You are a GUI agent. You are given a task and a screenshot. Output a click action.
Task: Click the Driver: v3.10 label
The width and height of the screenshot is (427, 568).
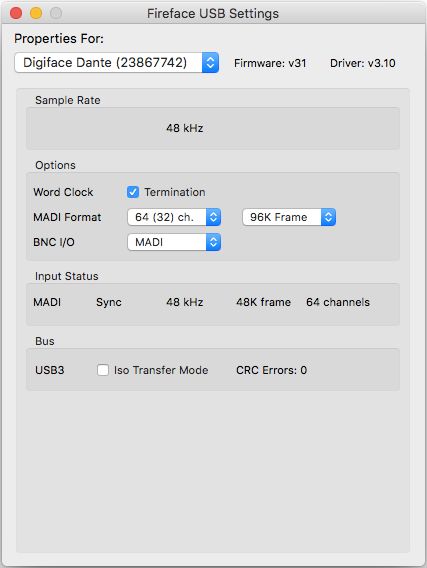point(363,63)
